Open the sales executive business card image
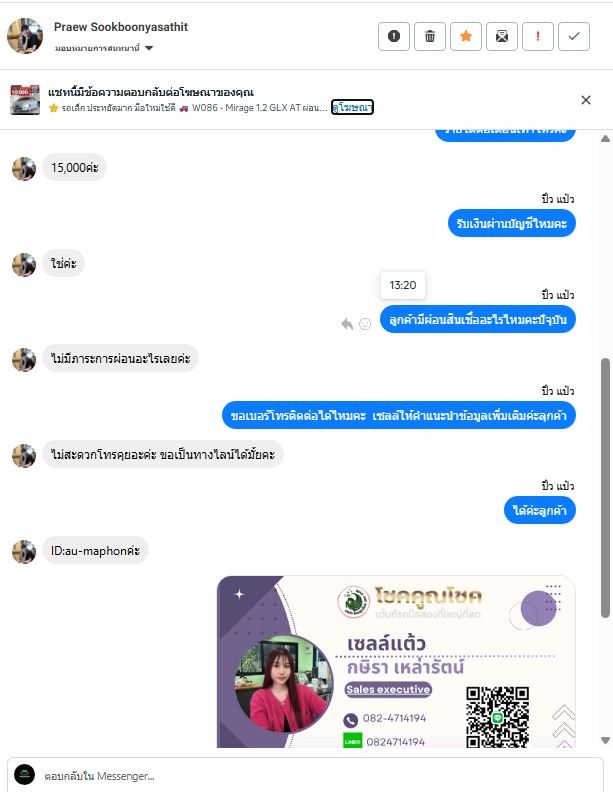The image size is (613, 792). (x=396, y=662)
